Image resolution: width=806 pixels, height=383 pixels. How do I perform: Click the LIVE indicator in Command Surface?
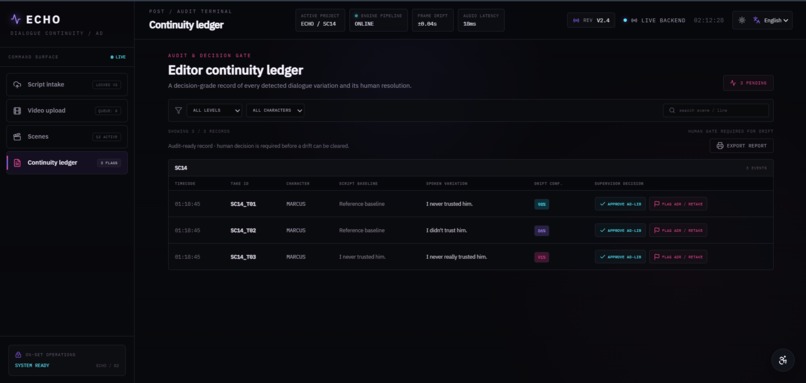click(118, 57)
